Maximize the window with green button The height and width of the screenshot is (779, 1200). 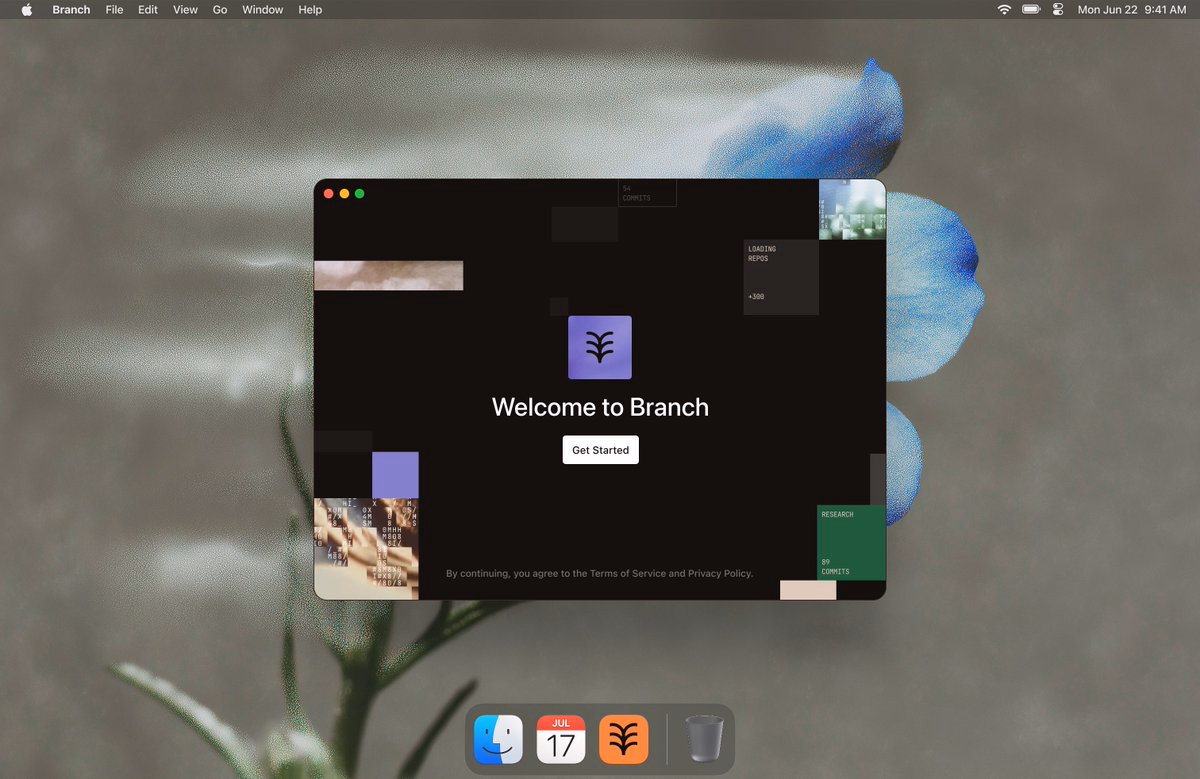pos(360,194)
